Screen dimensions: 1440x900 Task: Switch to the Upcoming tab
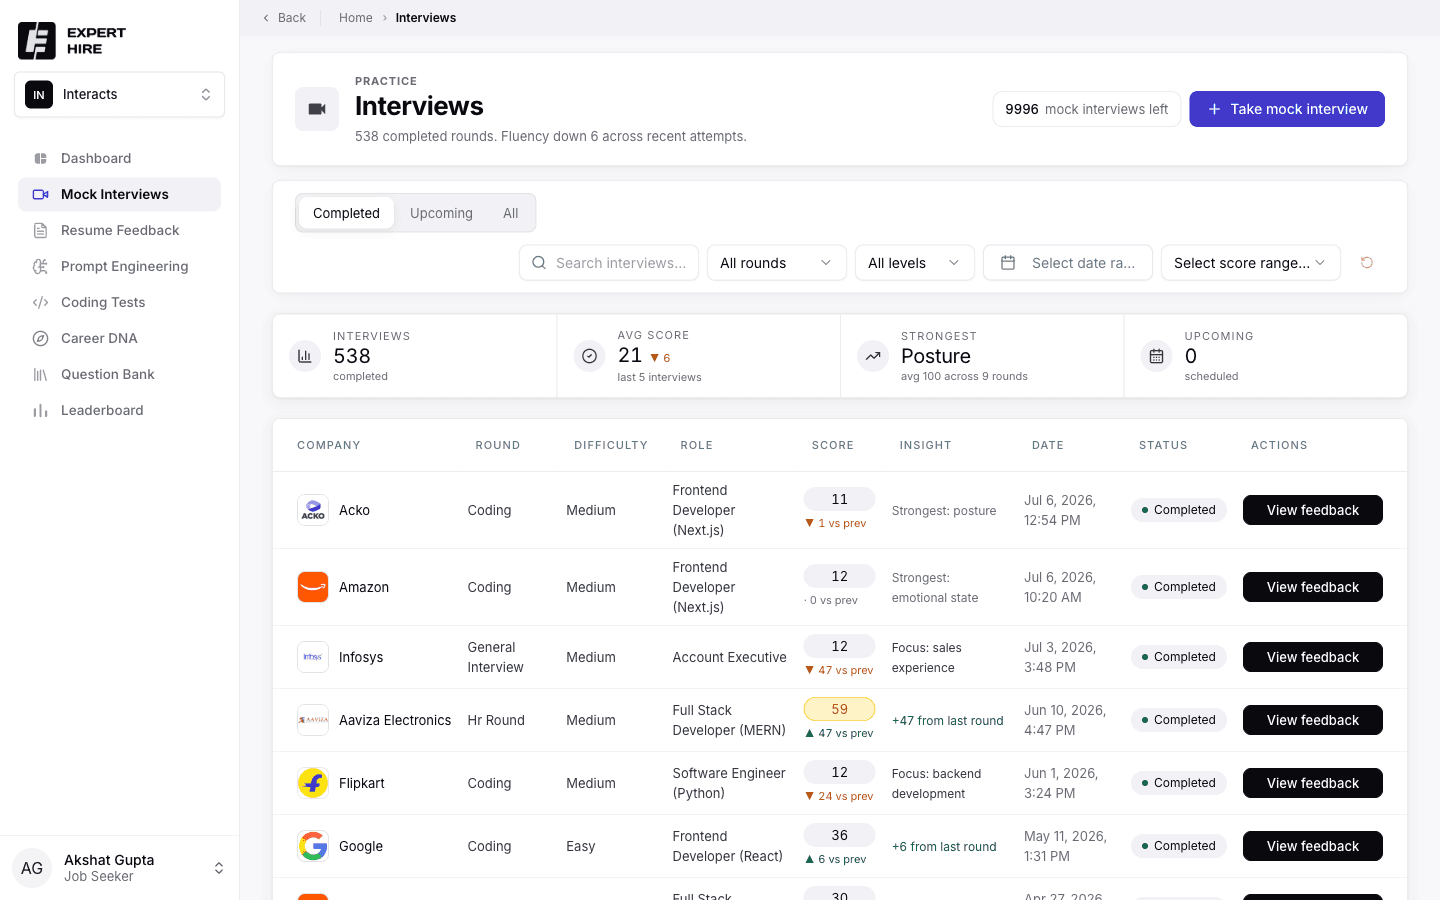[x=441, y=213]
